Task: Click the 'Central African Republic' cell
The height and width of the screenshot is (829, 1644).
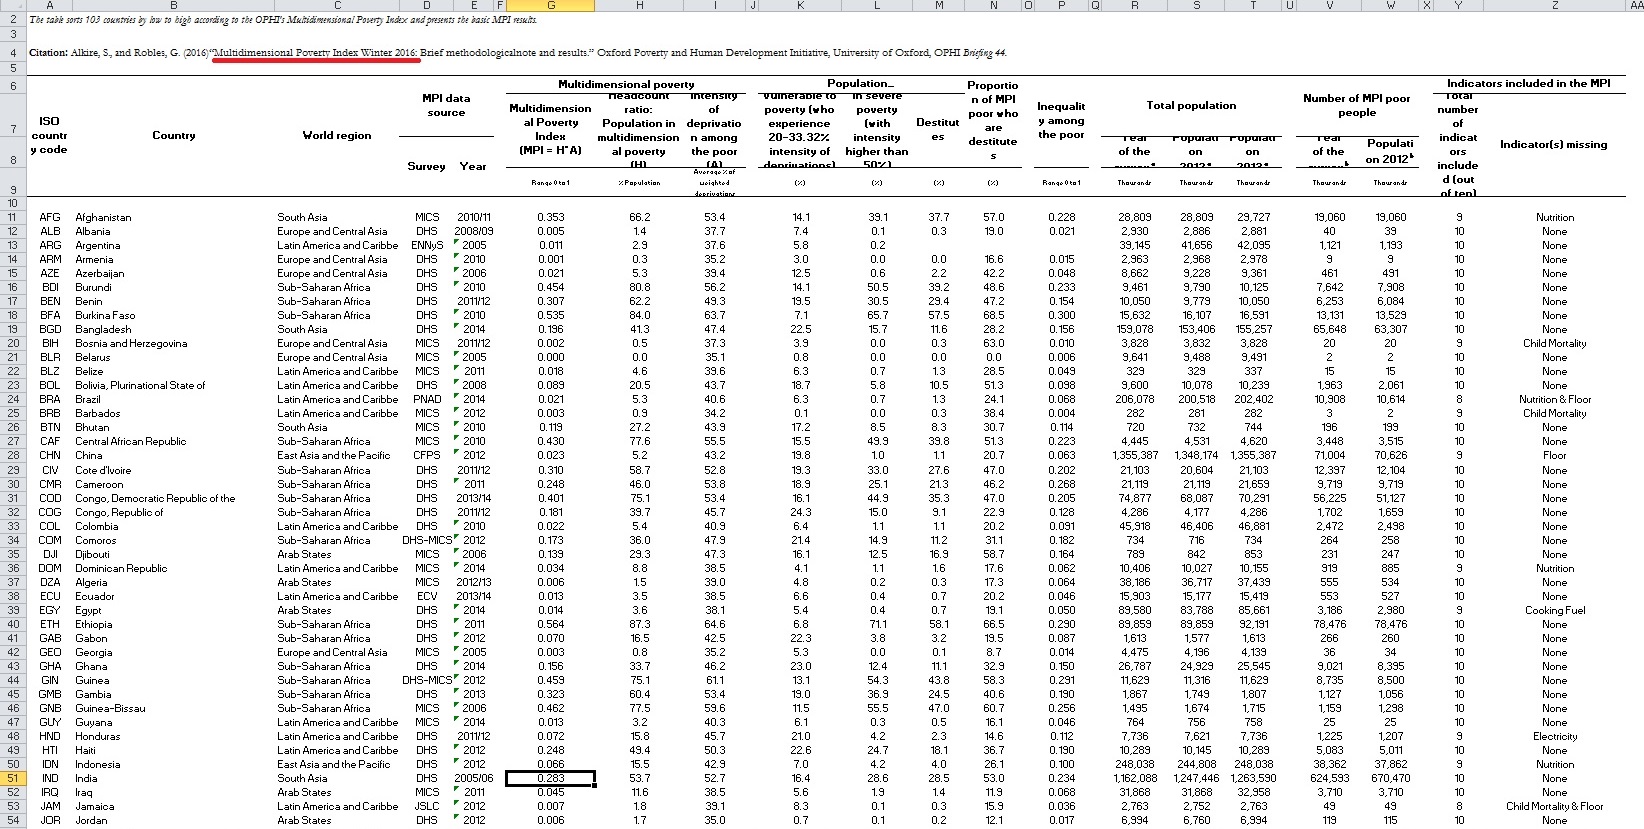Action: 130,441
